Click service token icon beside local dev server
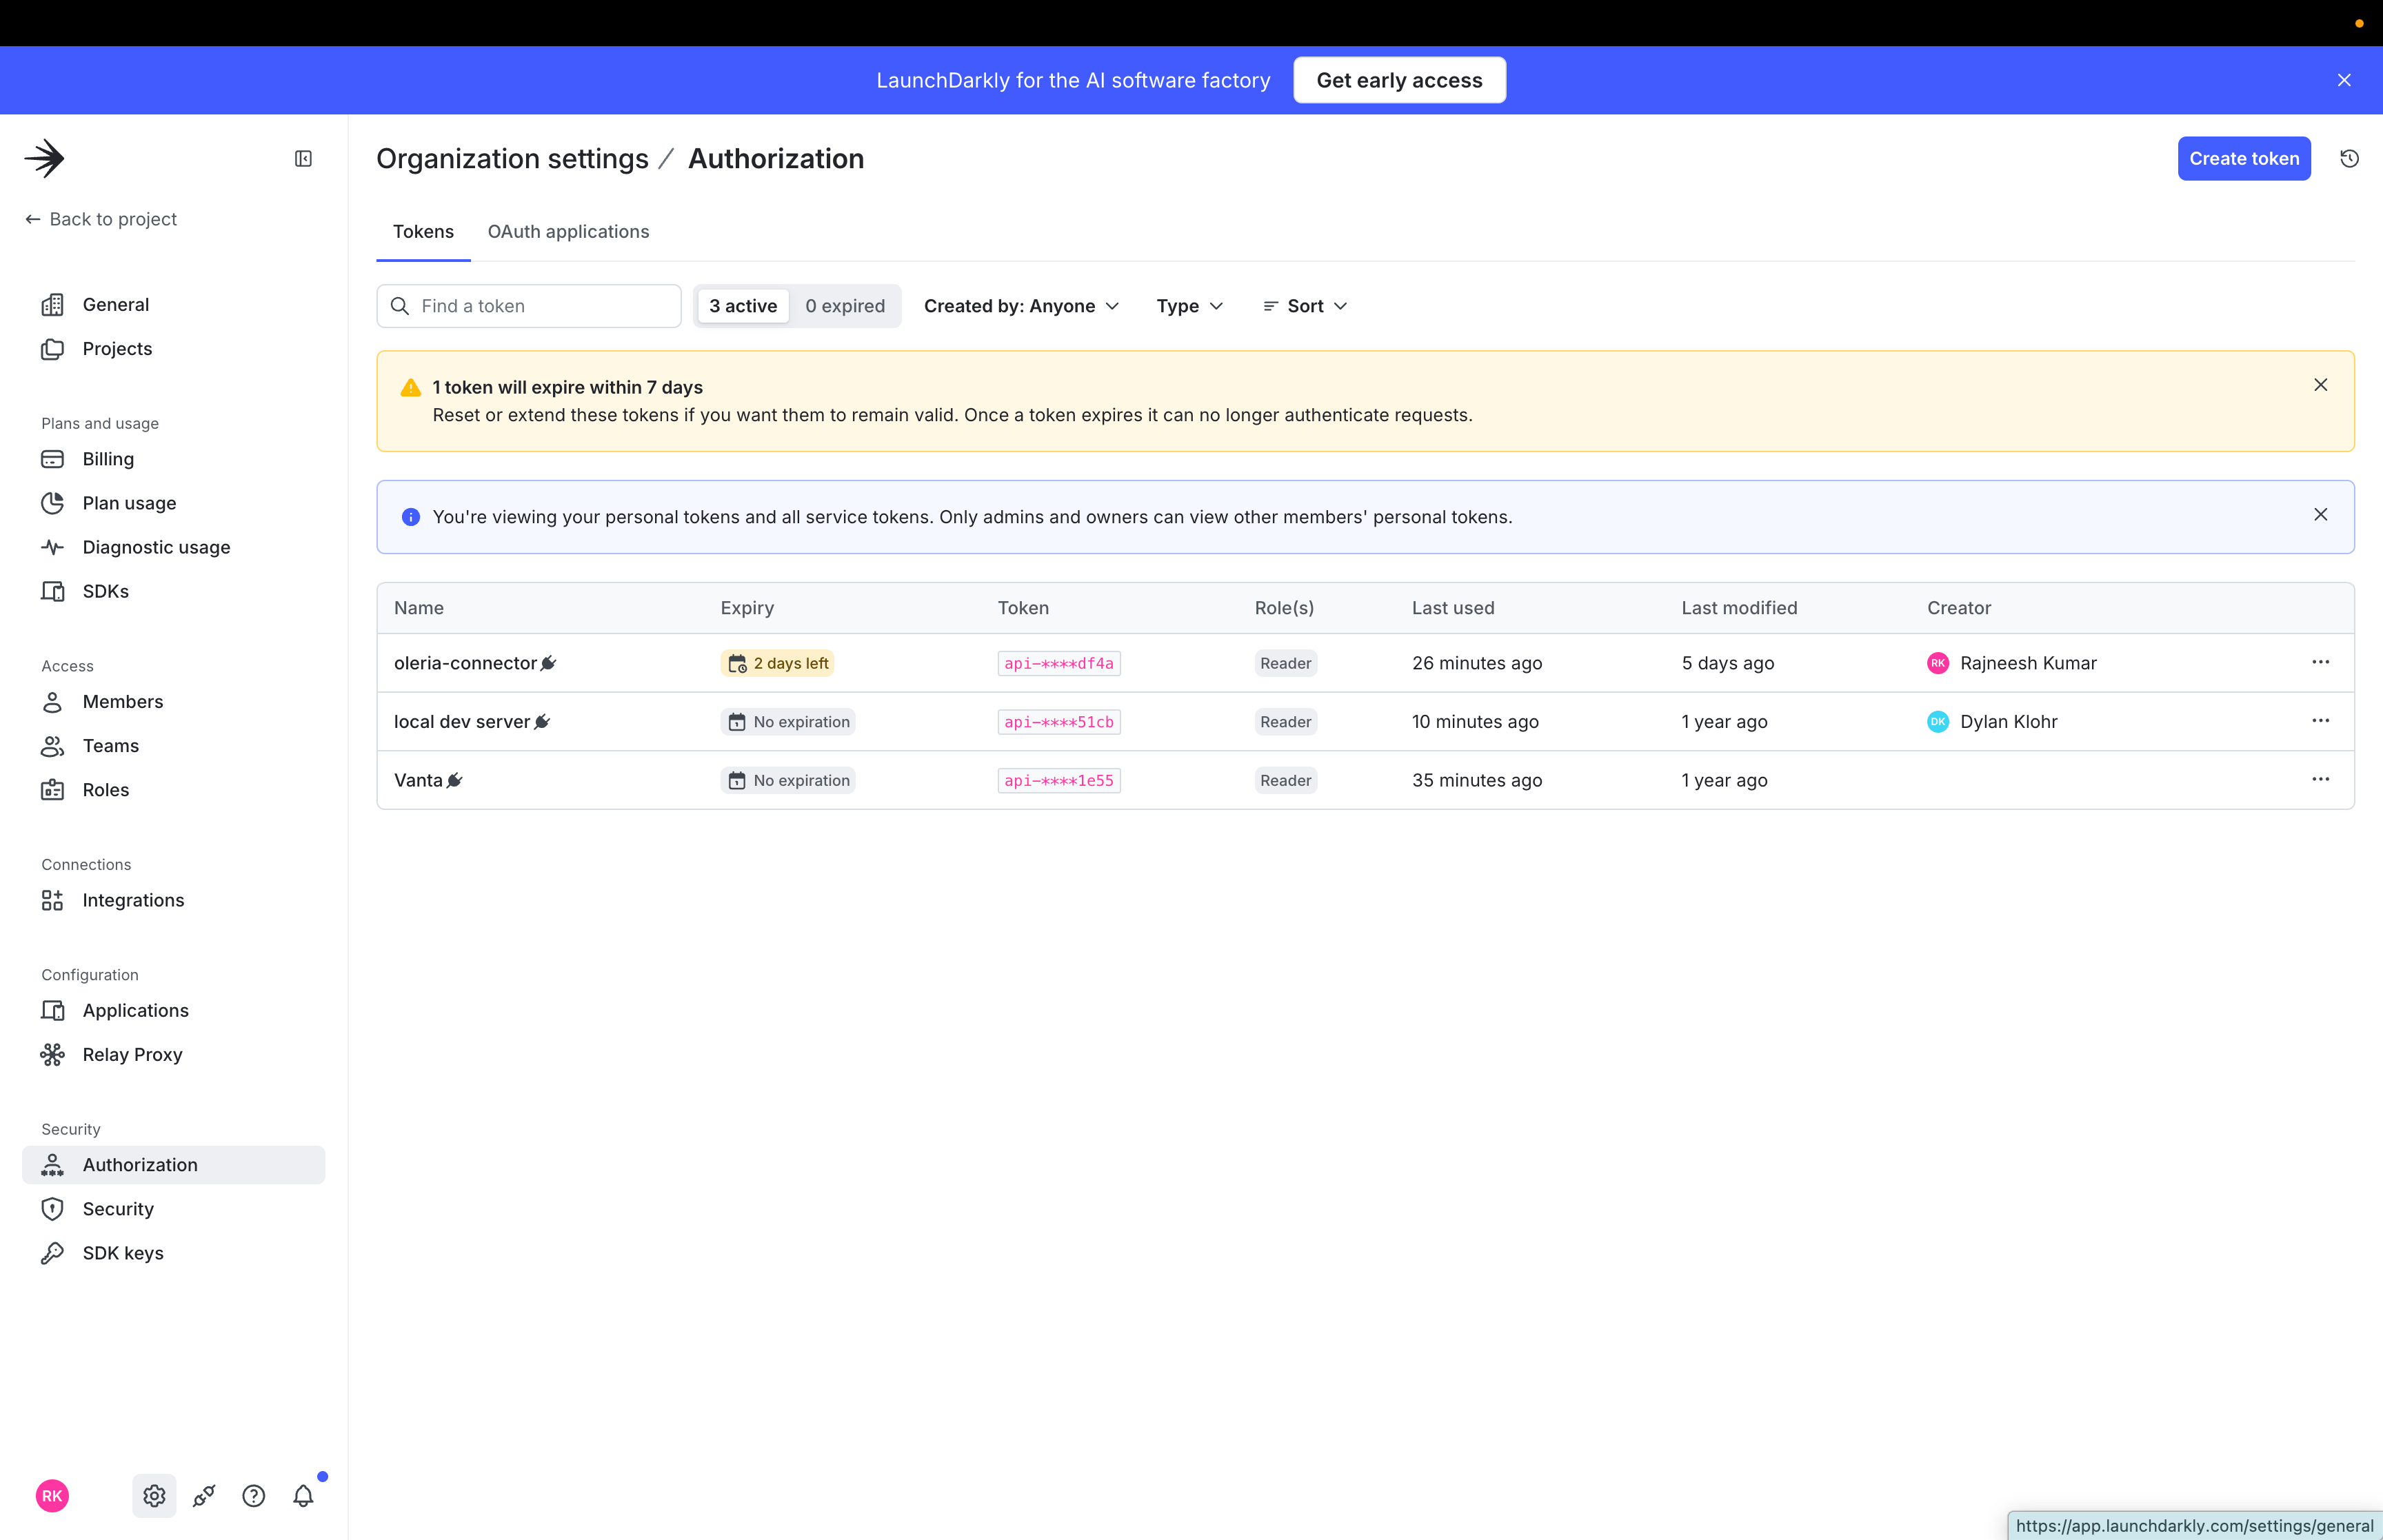The image size is (2383, 1540). point(542,722)
